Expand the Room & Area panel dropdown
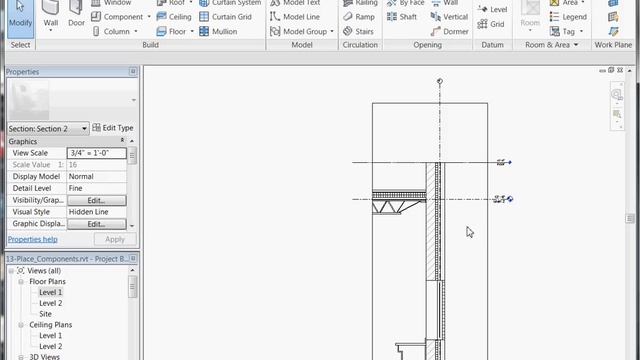640x360 pixels. point(576,45)
